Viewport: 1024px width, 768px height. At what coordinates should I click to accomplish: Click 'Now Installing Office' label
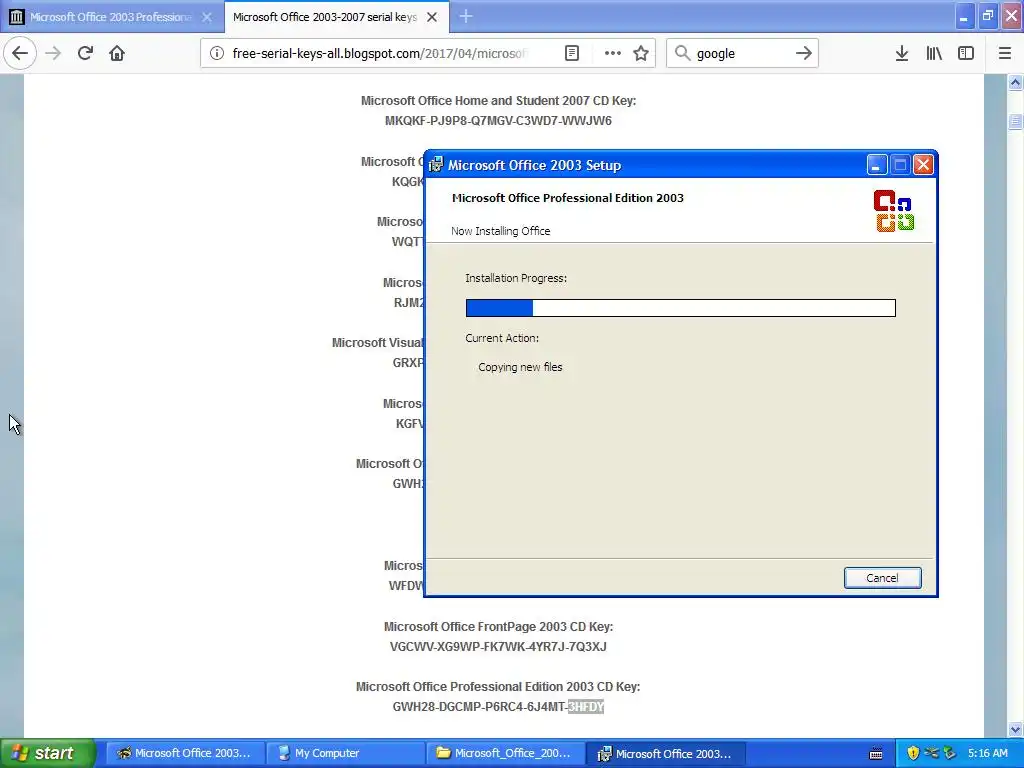pos(500,231)
